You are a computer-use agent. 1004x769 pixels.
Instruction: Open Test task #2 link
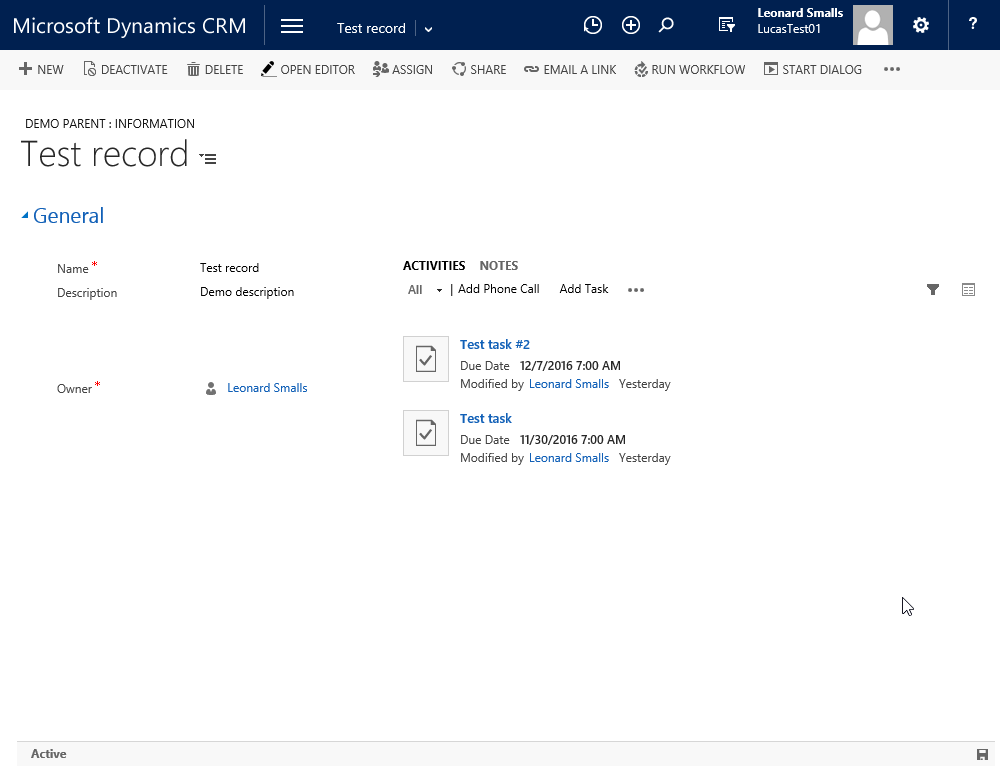[495, 344]
